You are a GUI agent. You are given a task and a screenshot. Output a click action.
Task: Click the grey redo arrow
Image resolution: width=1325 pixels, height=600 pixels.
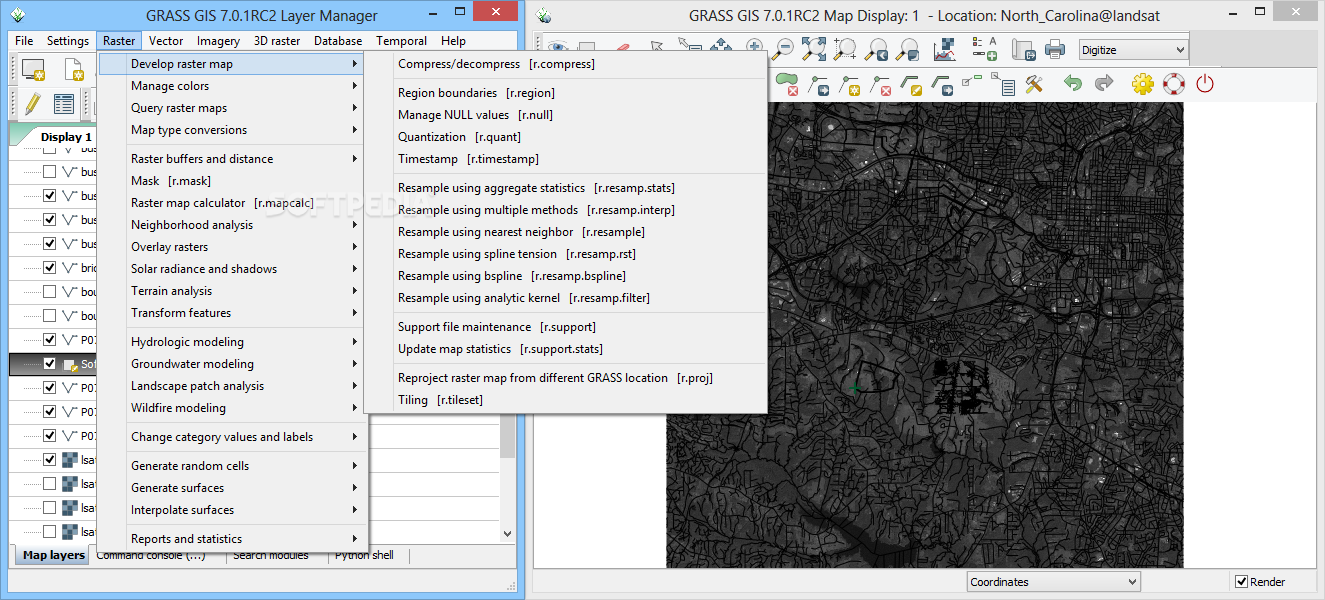(1104, 84)
